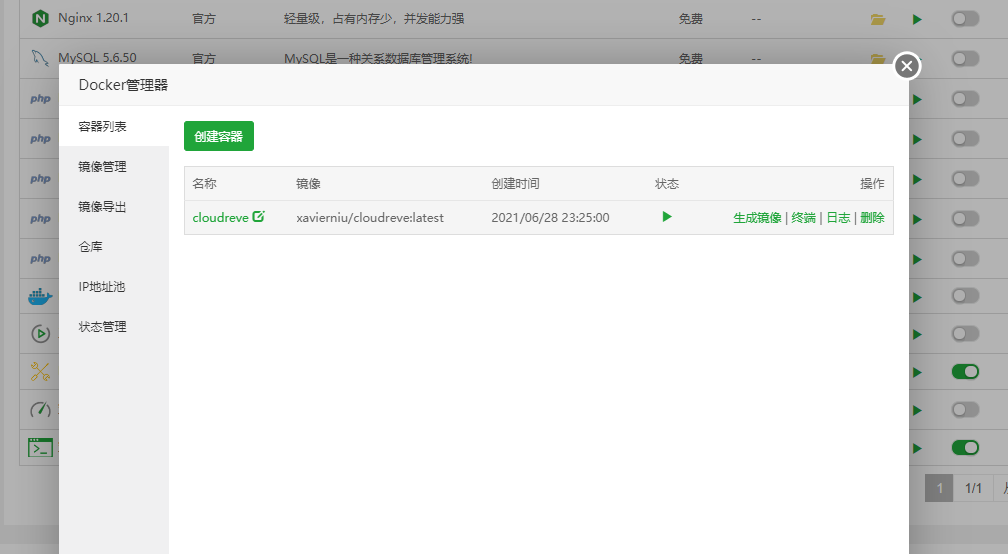Open the 镜像导出 tab
Image resolution: width=1008 pixels, height=554 pixels.
pyautogui.click(x=114, y=206)
